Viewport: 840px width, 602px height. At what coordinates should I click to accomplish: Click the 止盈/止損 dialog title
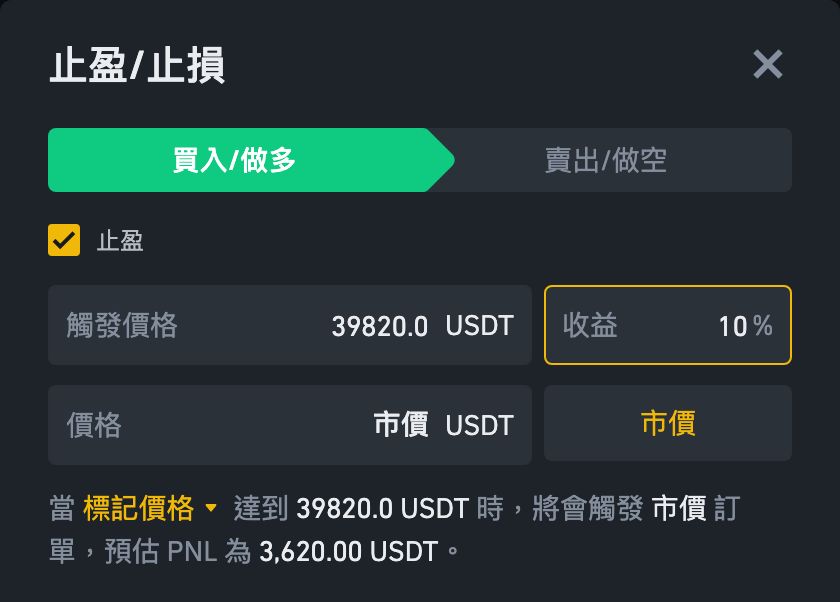[x=137, y=66]
